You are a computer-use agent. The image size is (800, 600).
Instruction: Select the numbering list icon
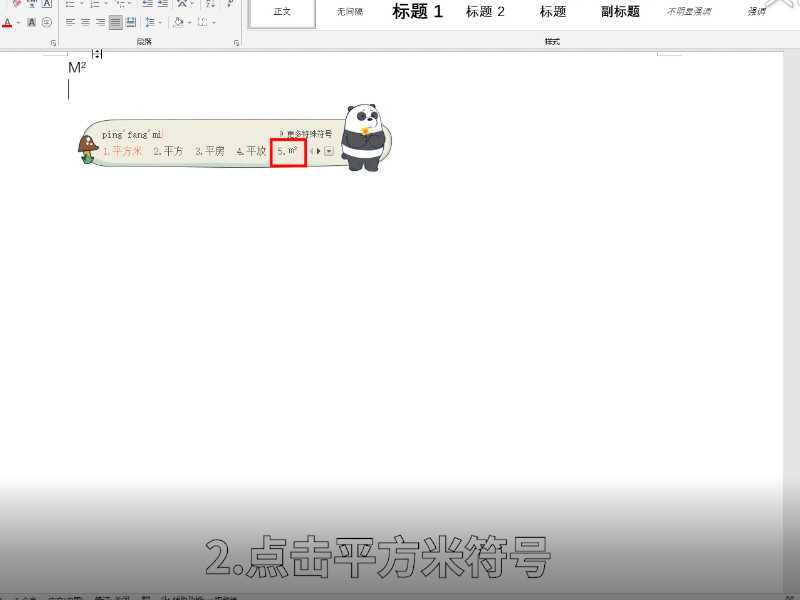click(x=93, y=5)
